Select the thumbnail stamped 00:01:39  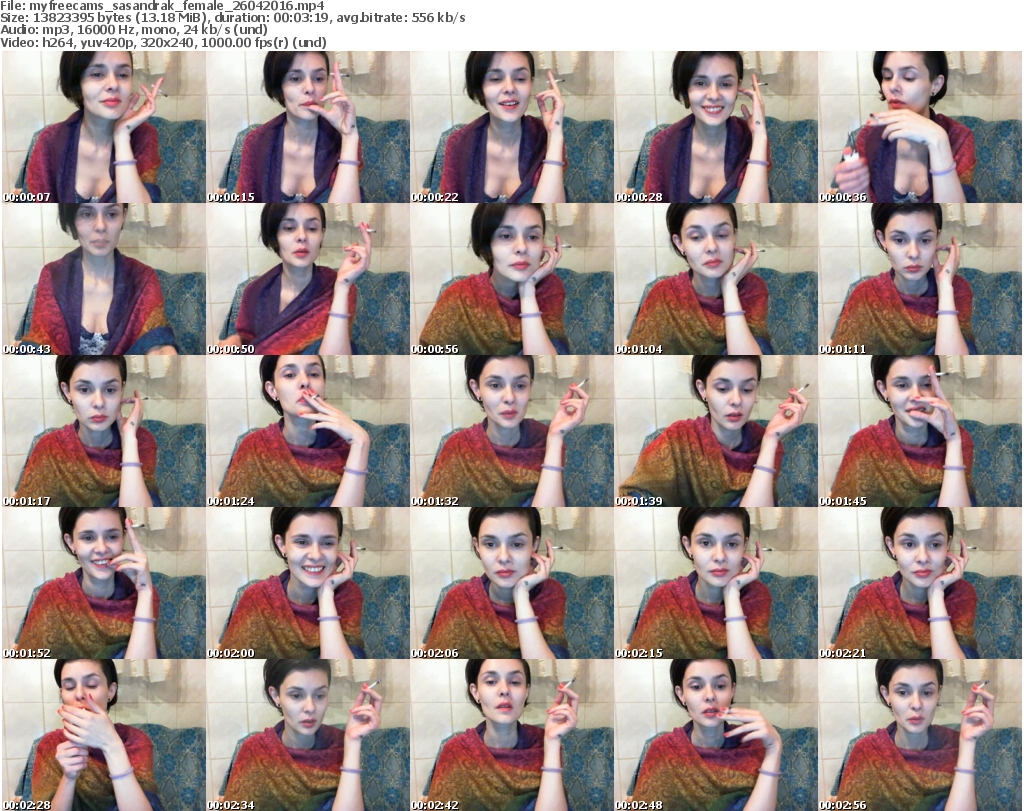point(716,431)
